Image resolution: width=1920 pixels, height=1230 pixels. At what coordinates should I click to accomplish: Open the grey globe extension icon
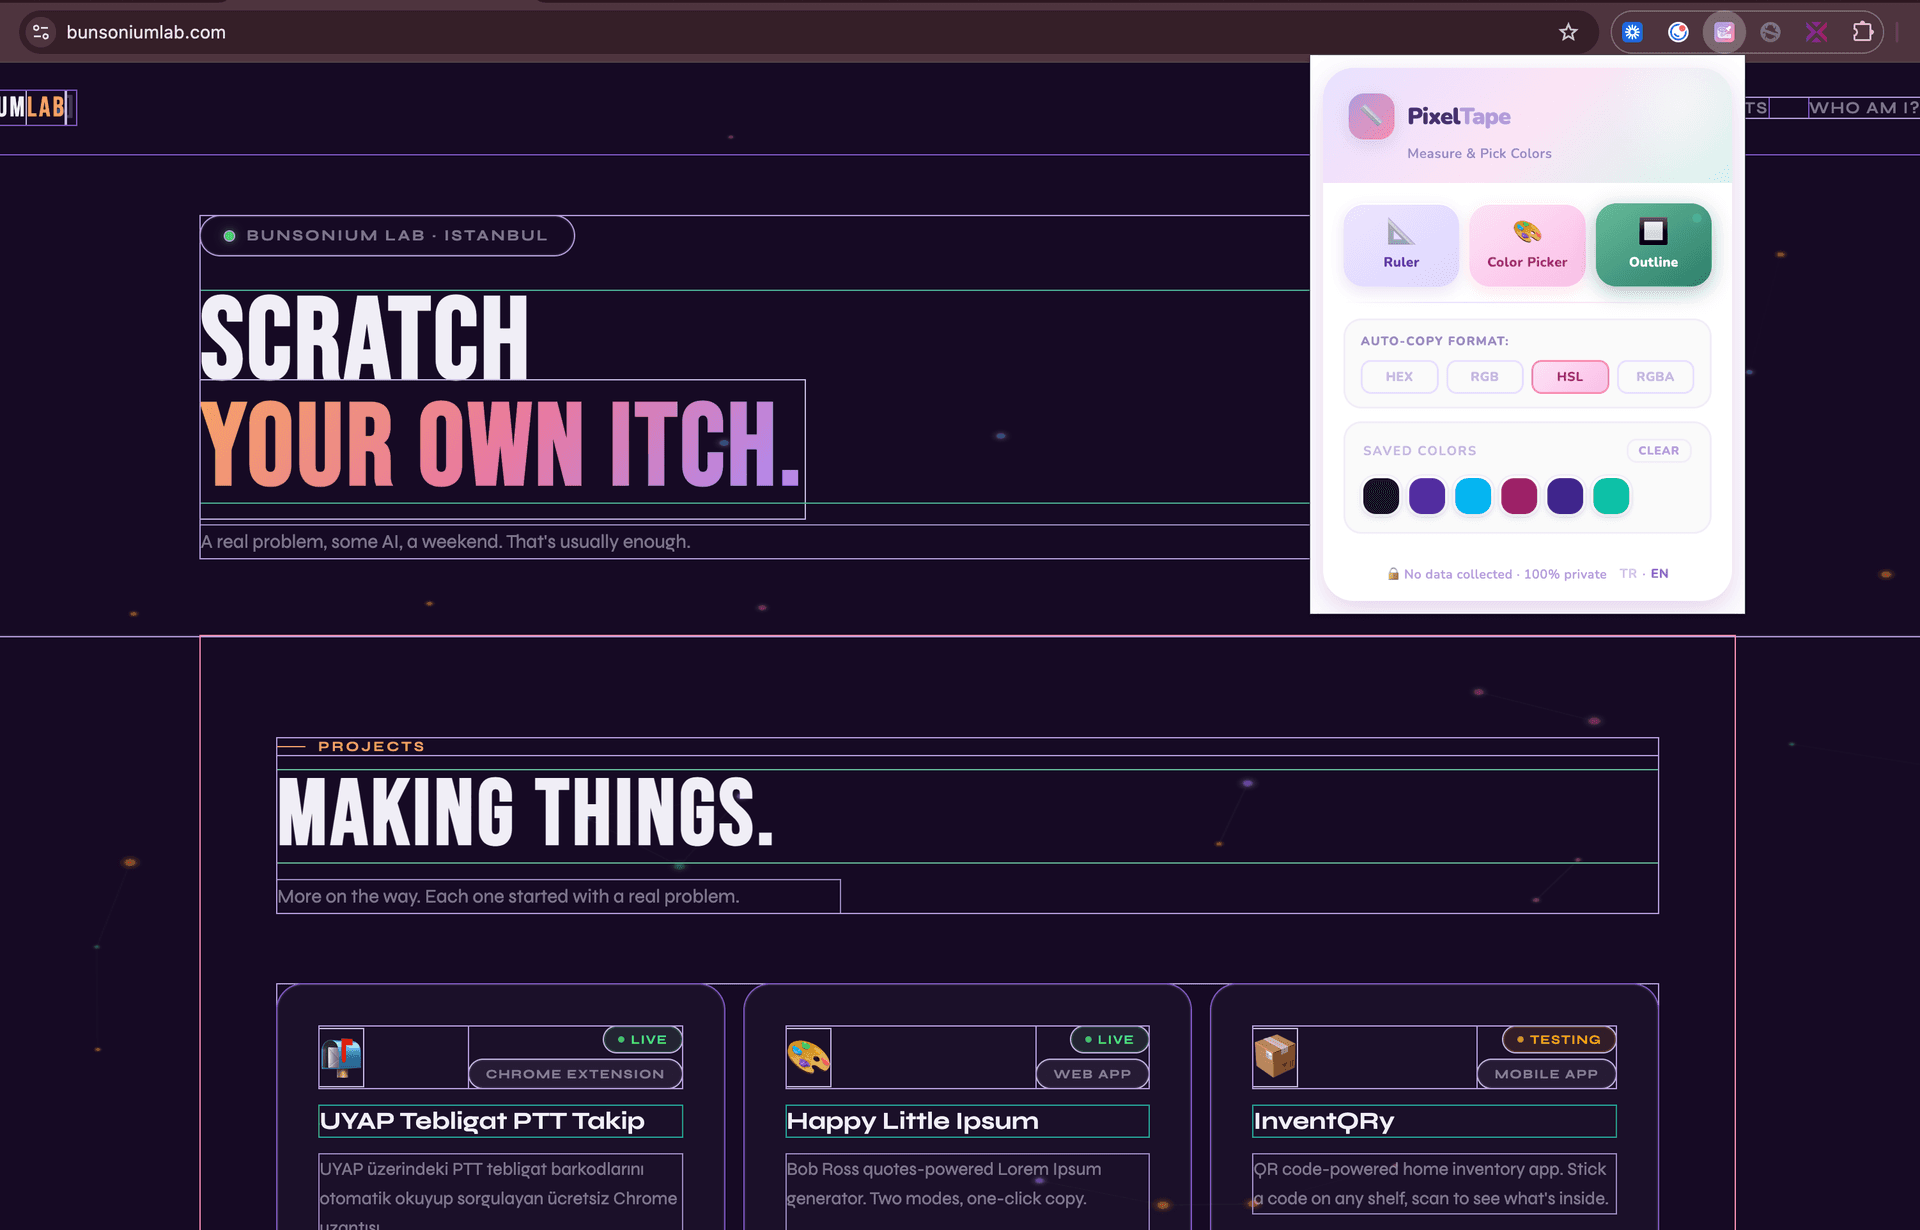[x=1770, y=32]
